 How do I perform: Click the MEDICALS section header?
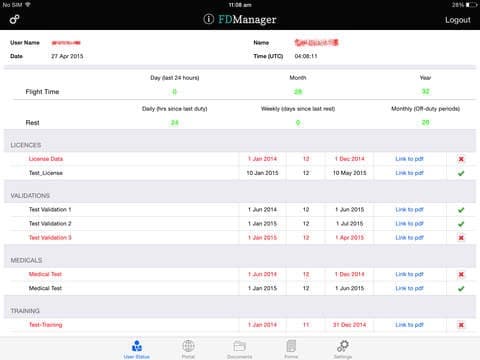pos(26,260)
